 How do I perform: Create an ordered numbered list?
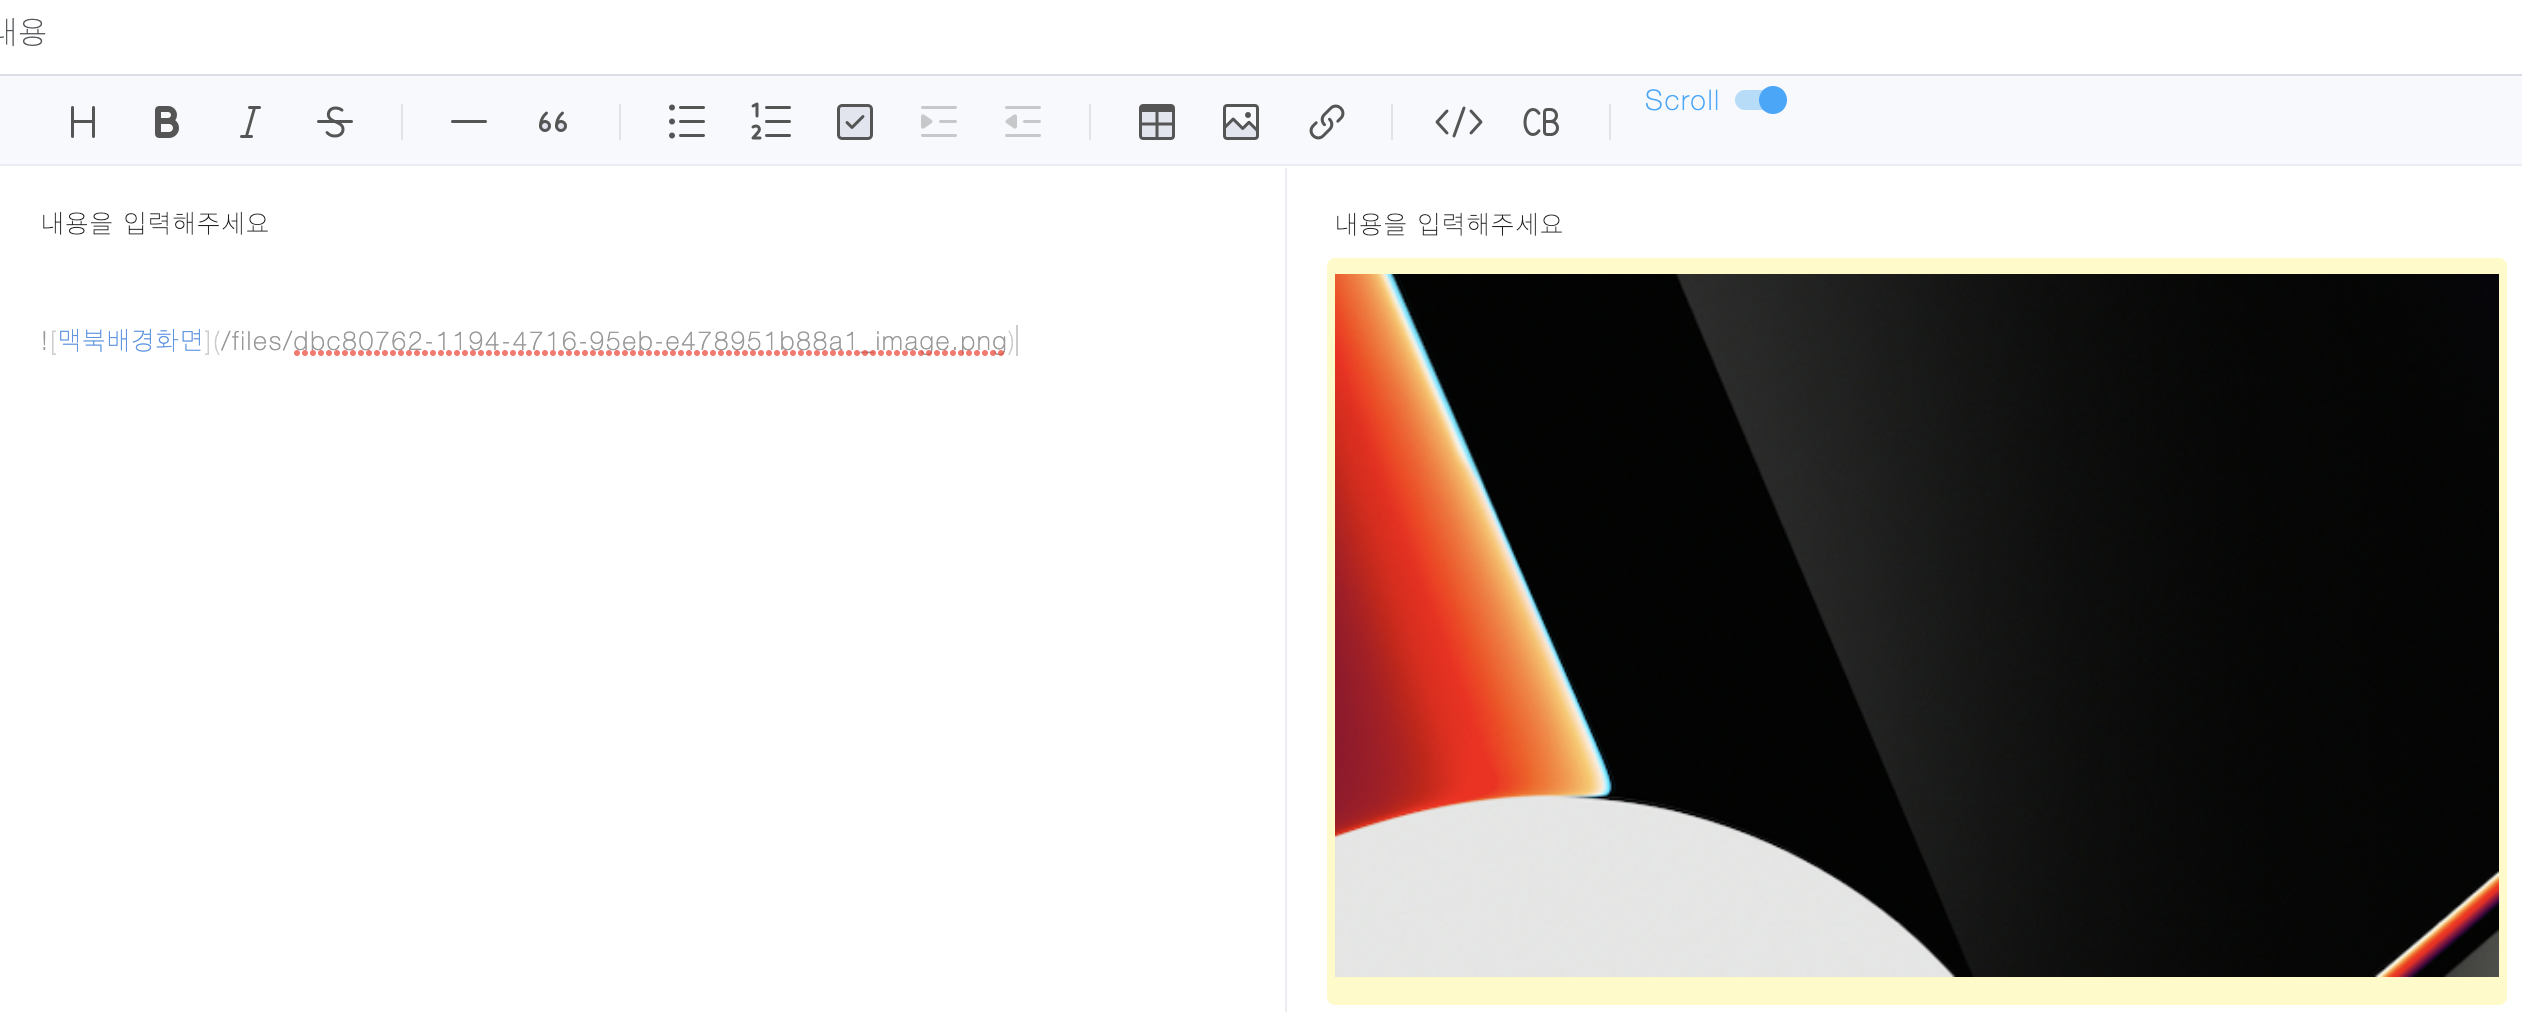pyautogui.click(x=771, y=123)
